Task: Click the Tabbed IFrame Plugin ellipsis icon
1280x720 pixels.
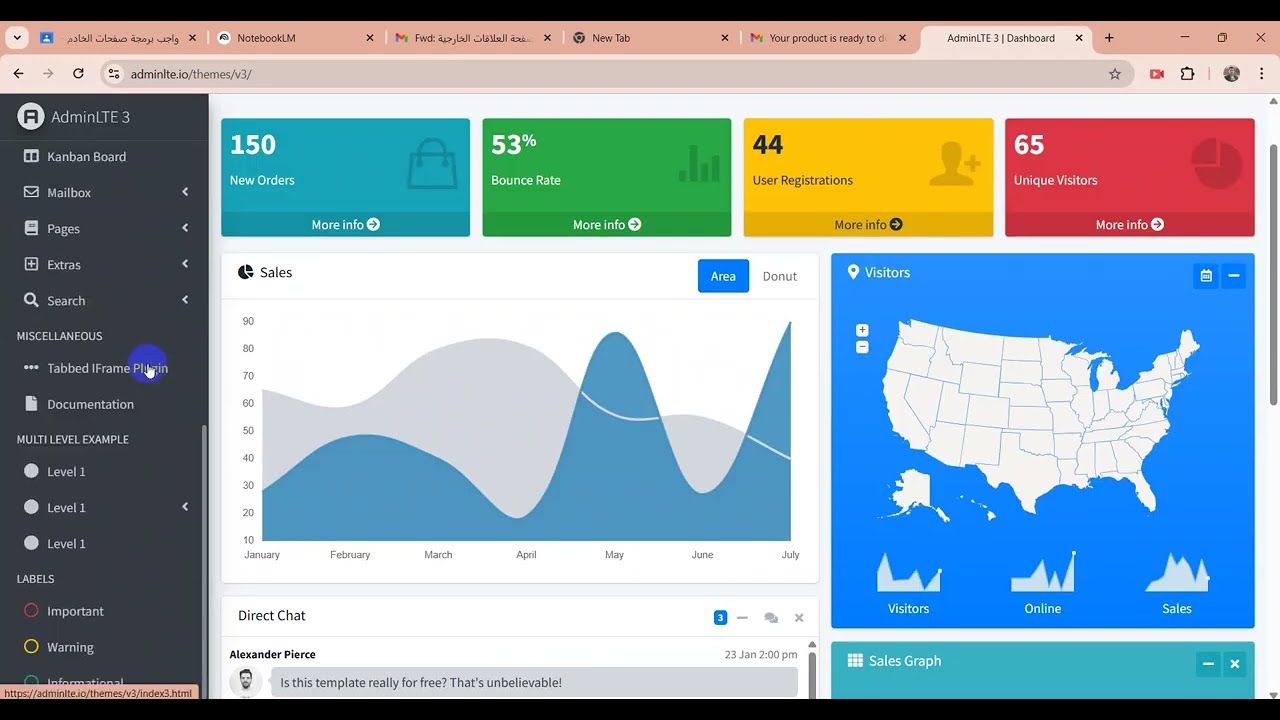Action: click(31, 368)
